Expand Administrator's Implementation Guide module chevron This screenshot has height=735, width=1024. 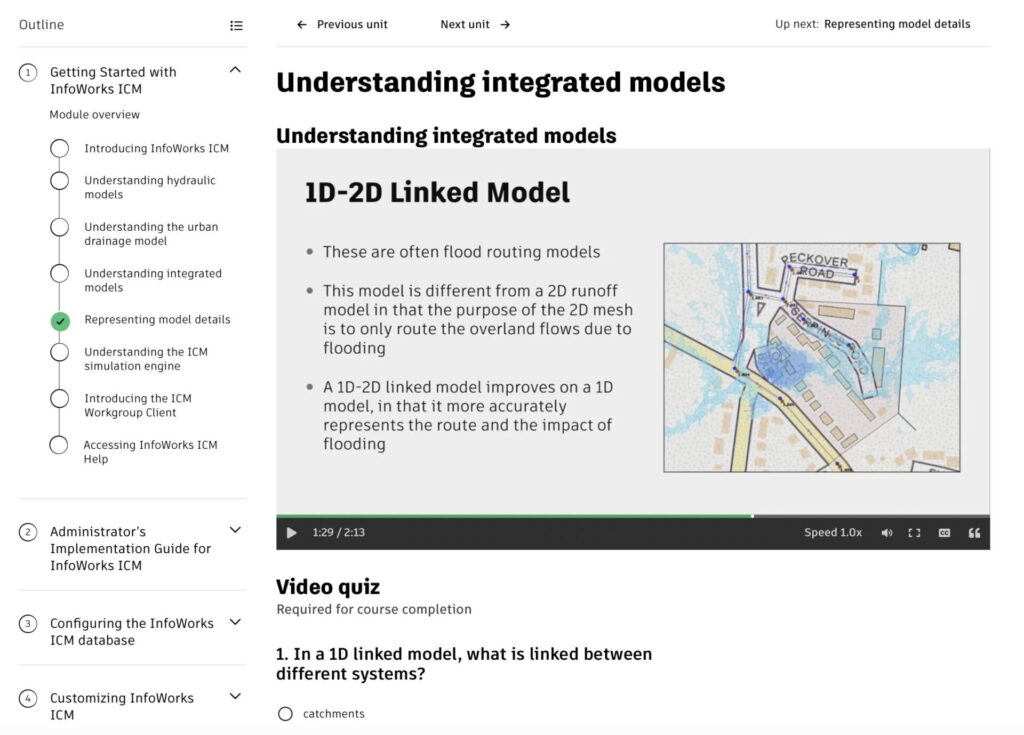pos(235,530)
